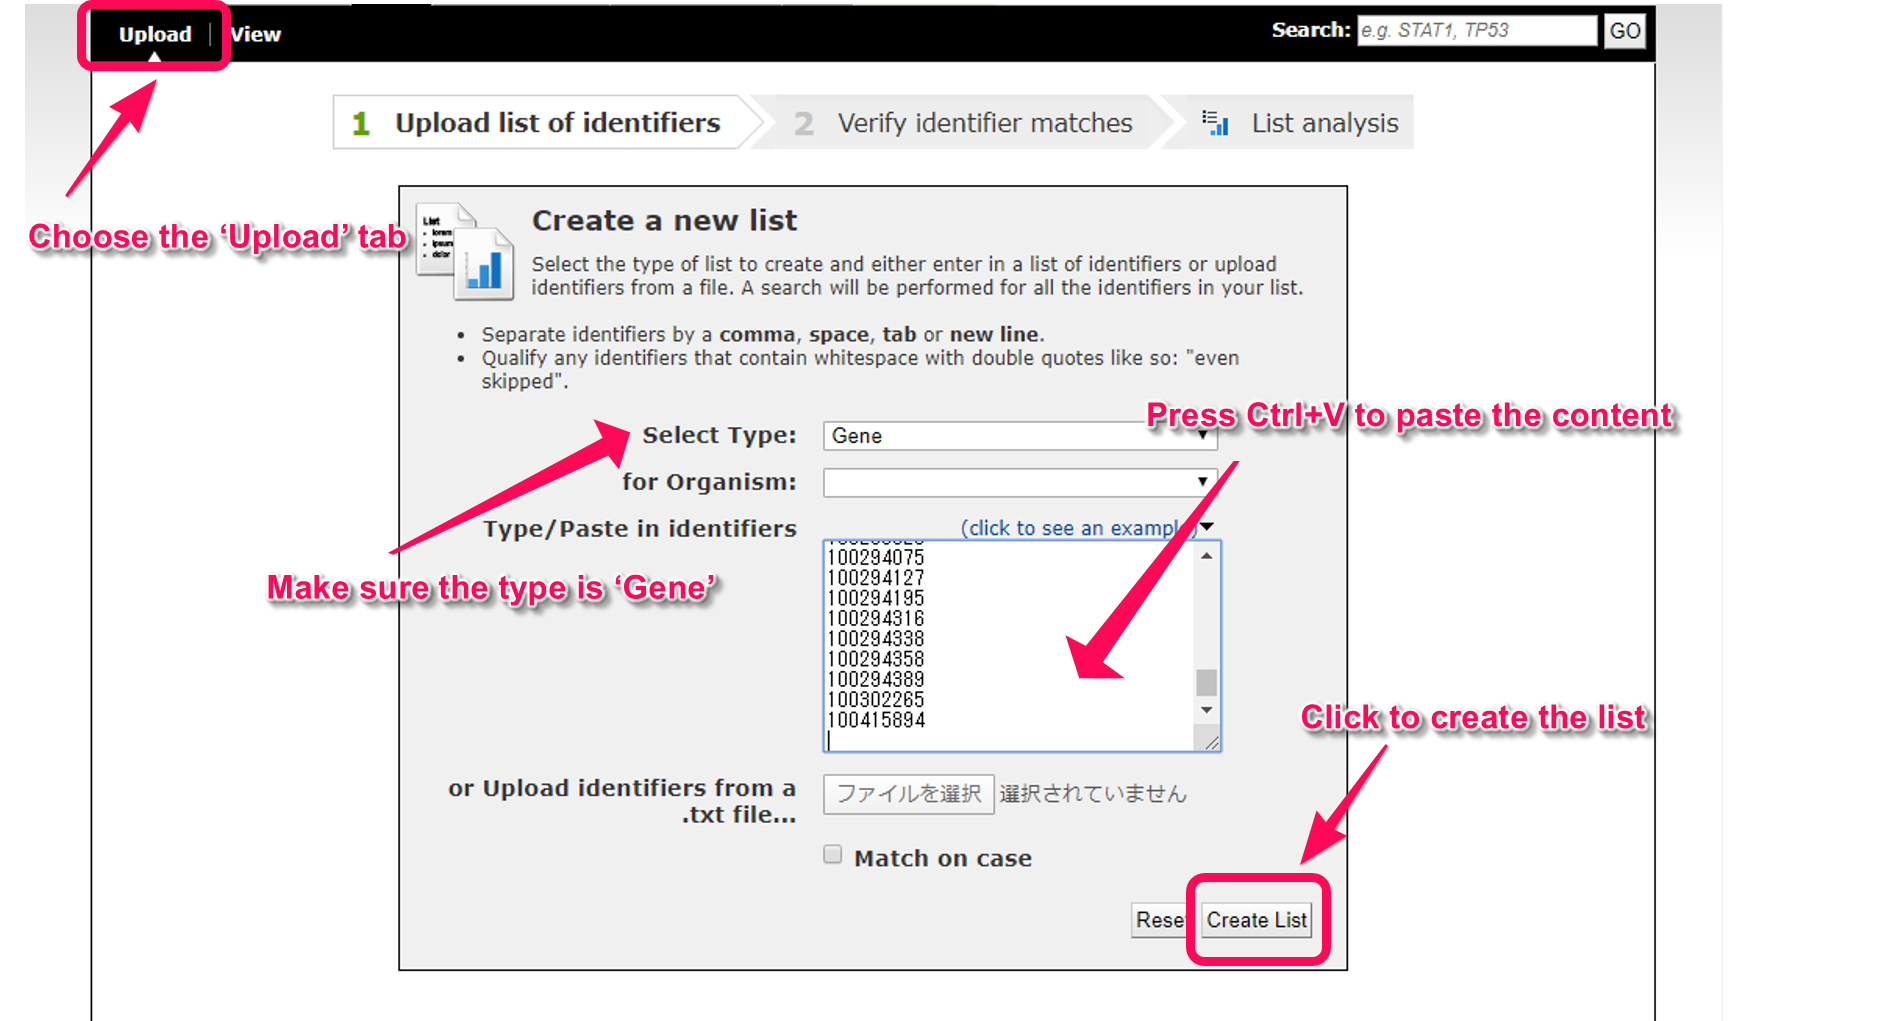Screen dimensions: 1883x1021
Task: Click the file chooser button for .txt upload
Action: [909, 794]
